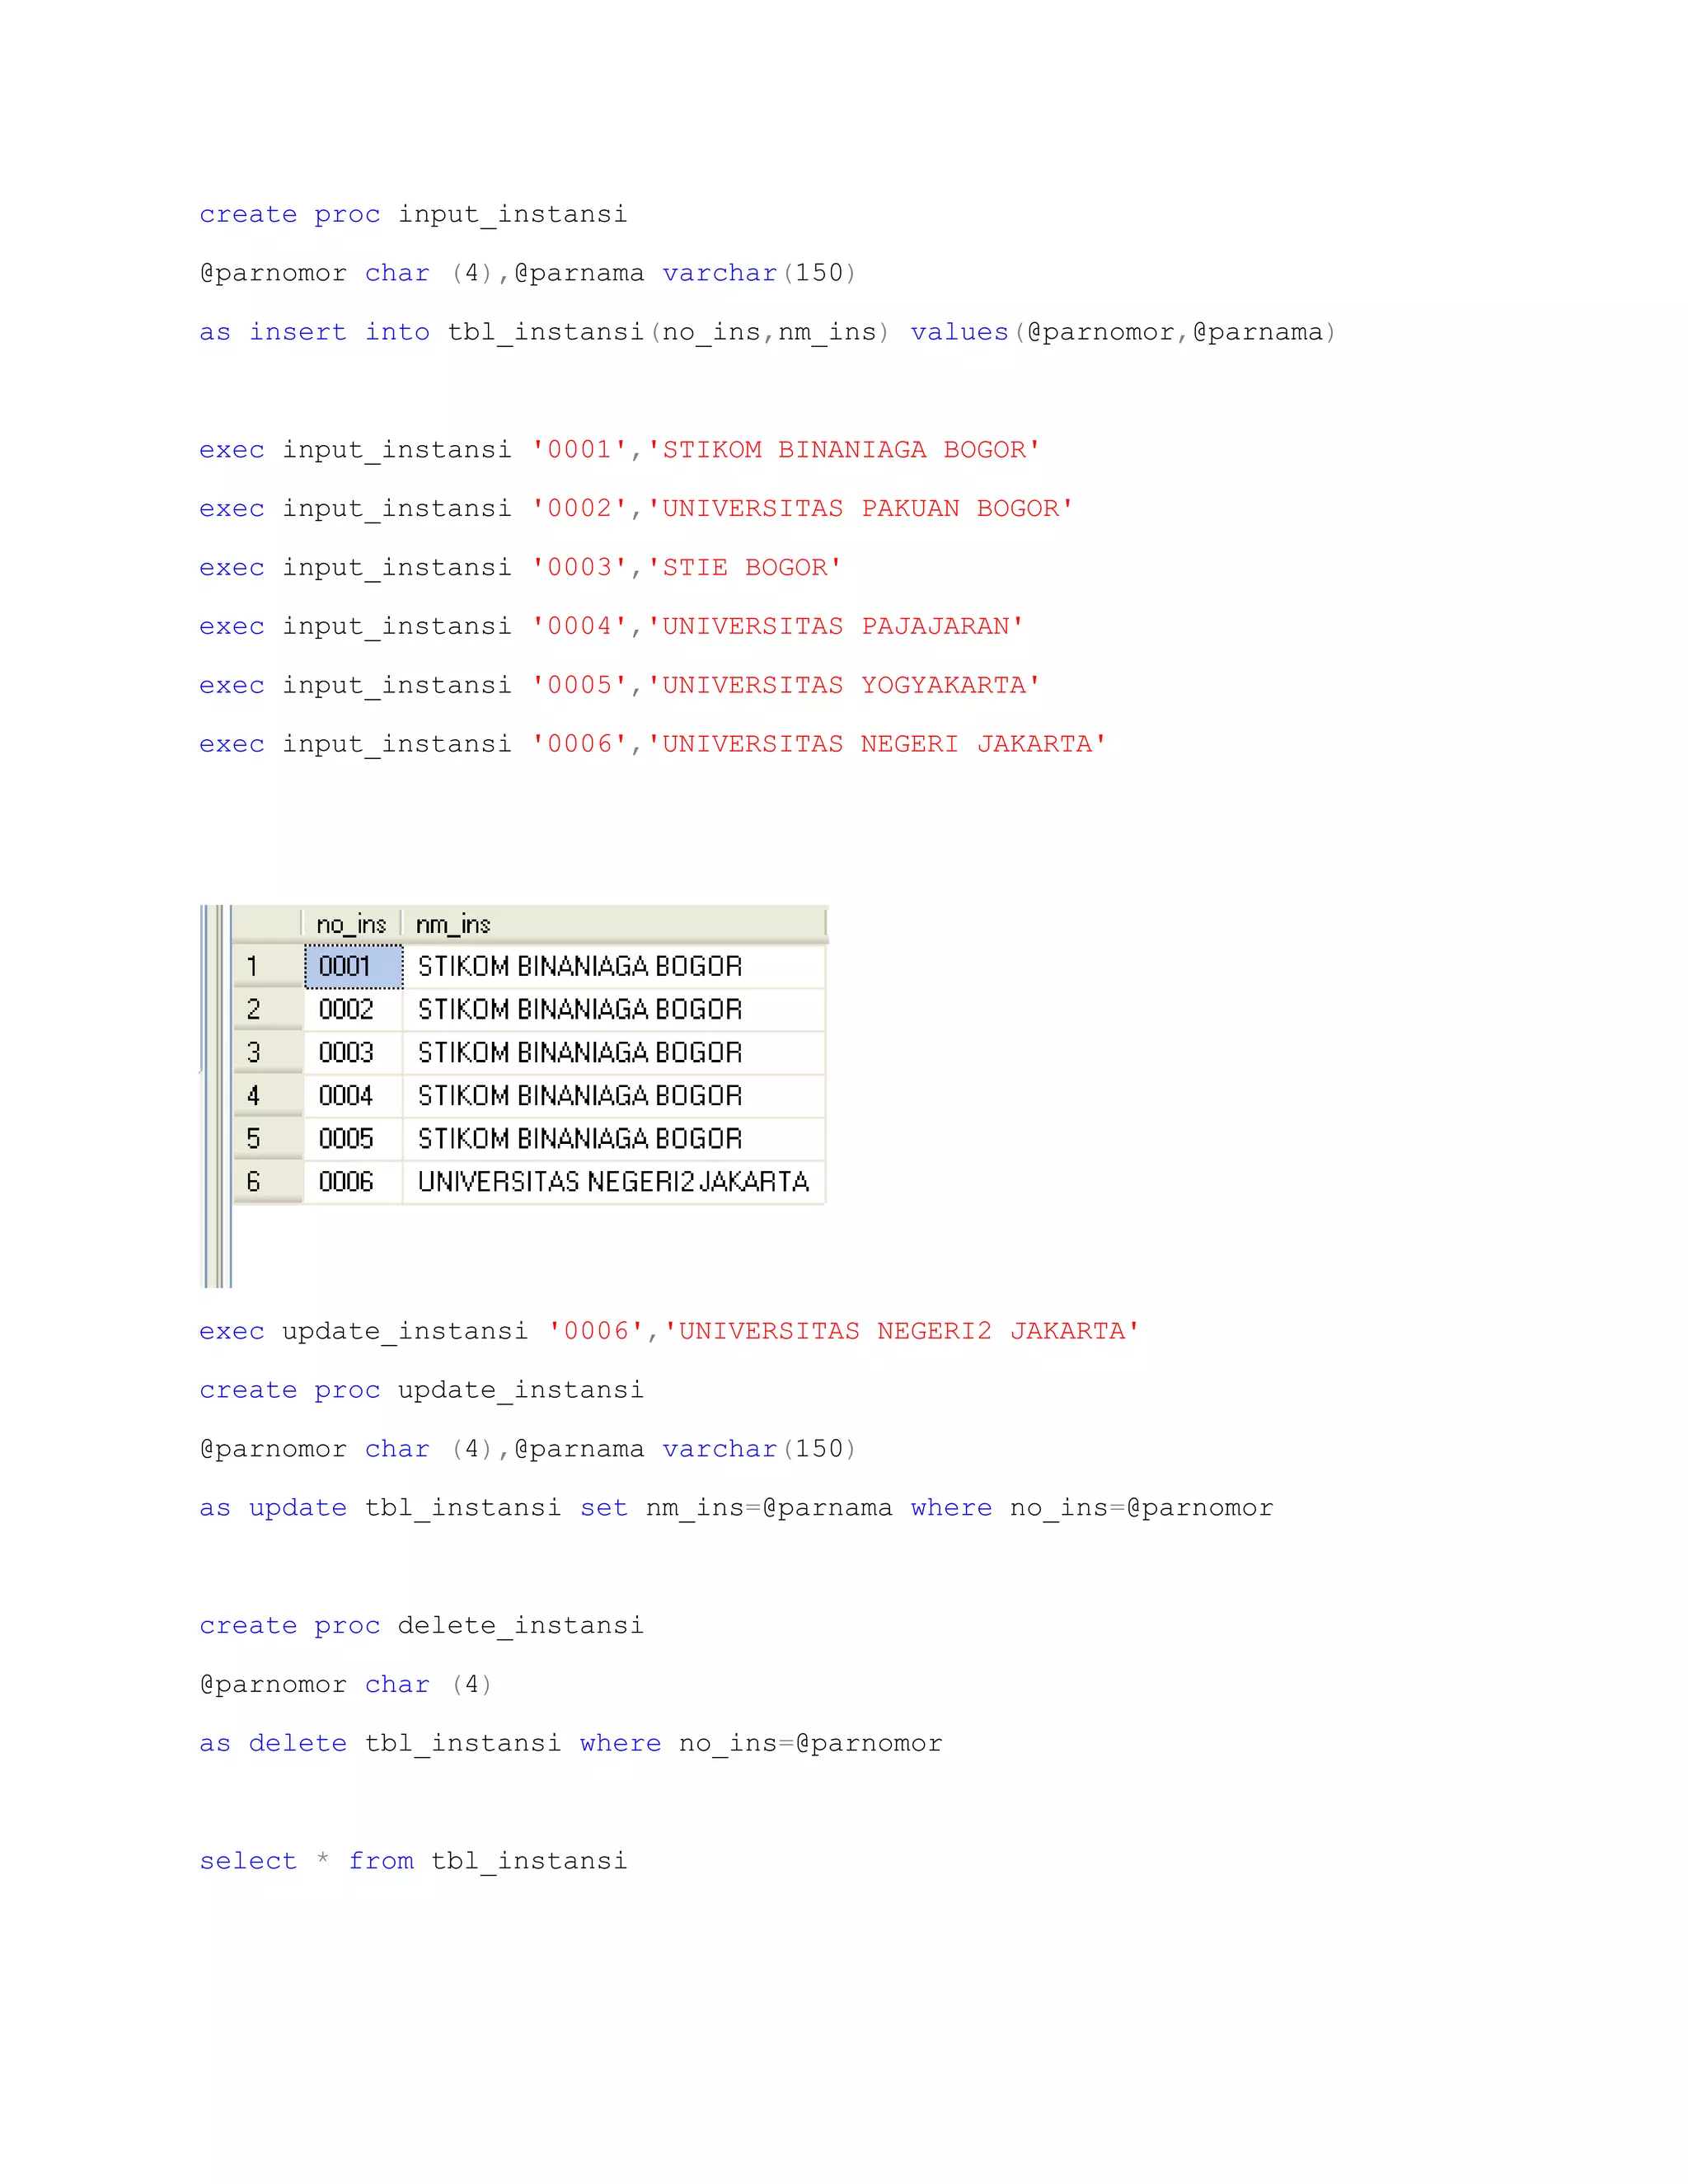Click the 'create proc update_instansi' line
1688x2184 pixels.
click(421, 1391)
